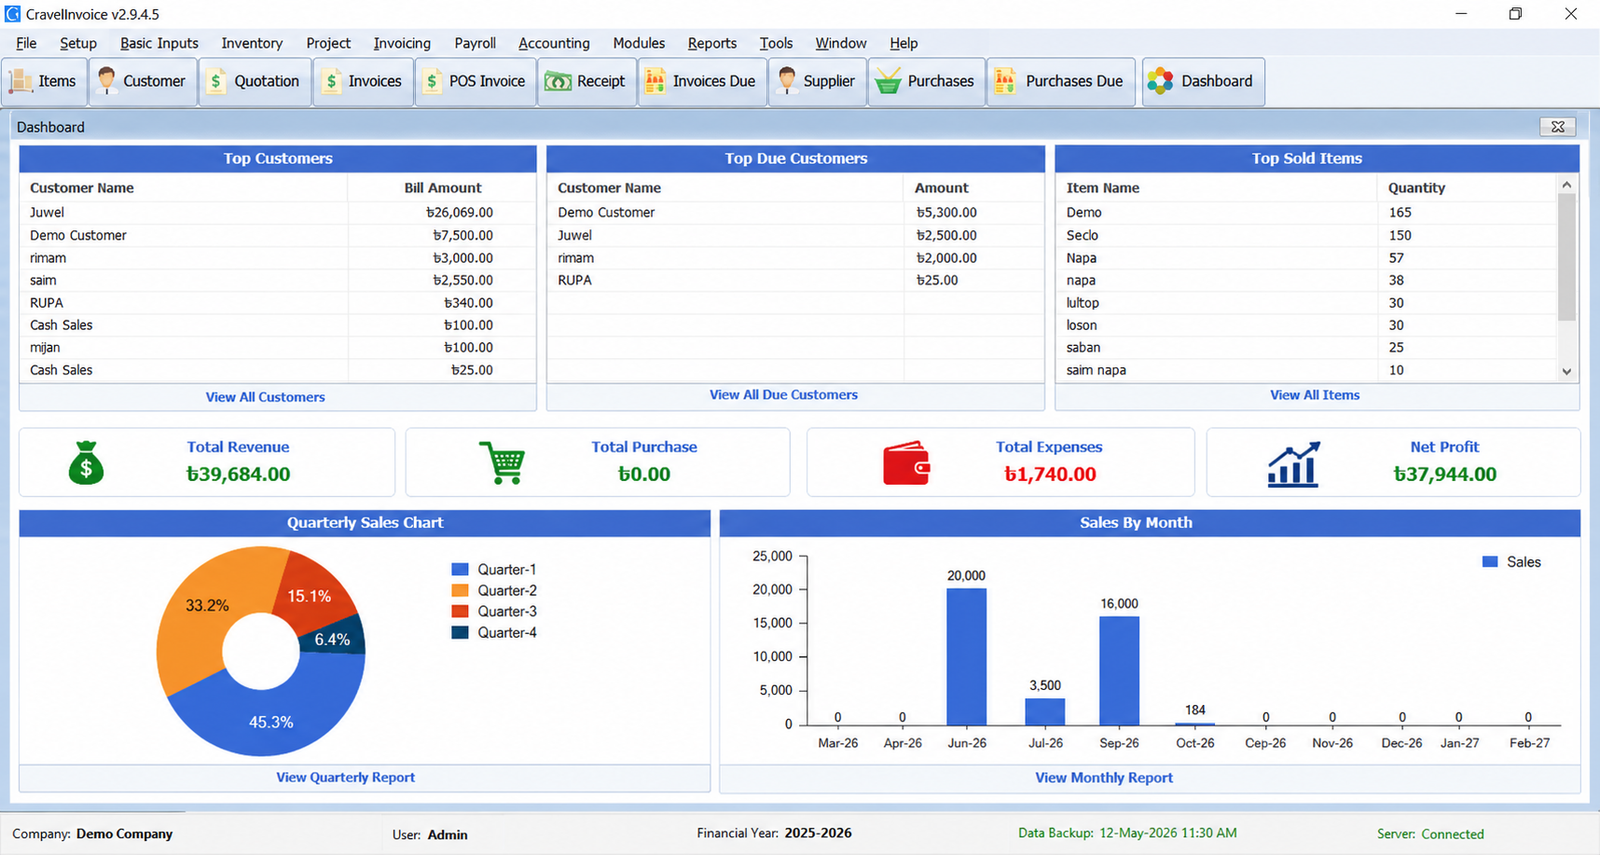1600x855 pixels.
Task: Click the Quarter-2 orange legend swatch
Action: pos(460,590)
